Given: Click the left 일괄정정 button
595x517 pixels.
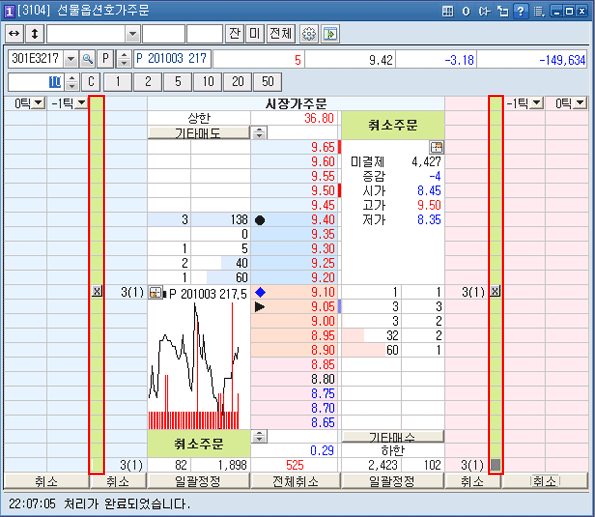Looking at the screenshot, I should (198, 481).
